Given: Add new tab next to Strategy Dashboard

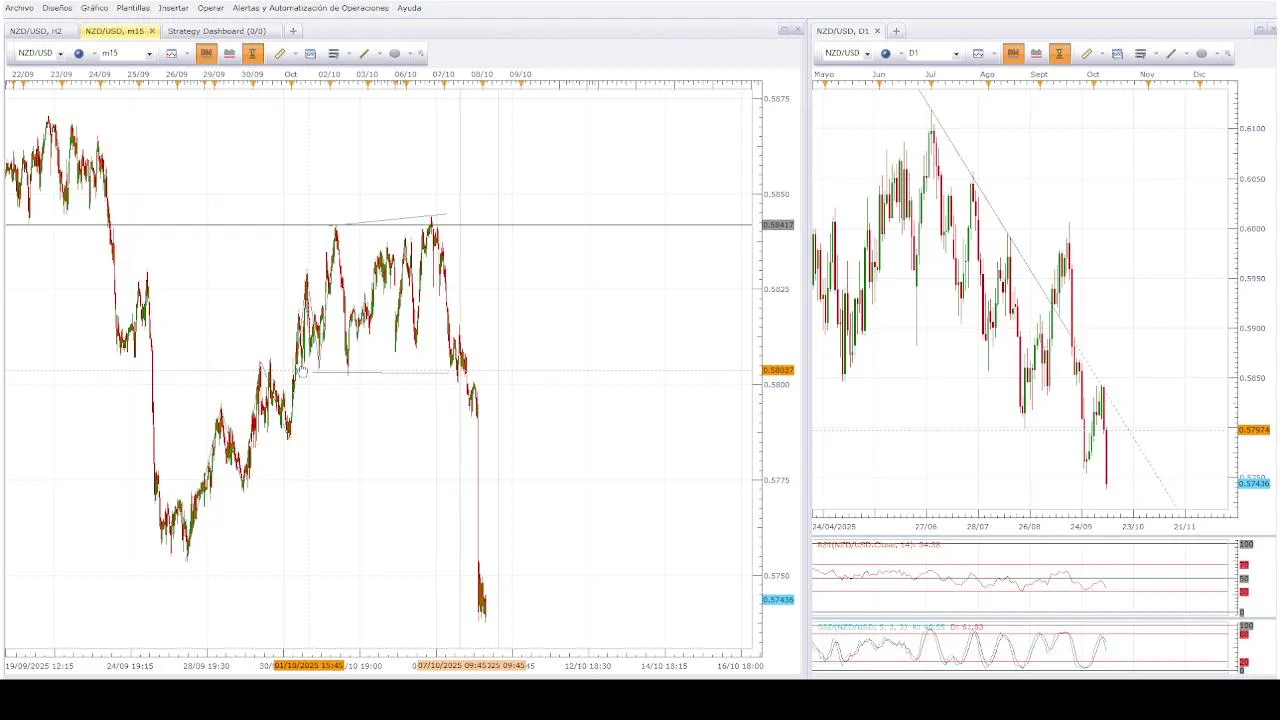Looking at the screenshot, I should (x=293, y=31).
